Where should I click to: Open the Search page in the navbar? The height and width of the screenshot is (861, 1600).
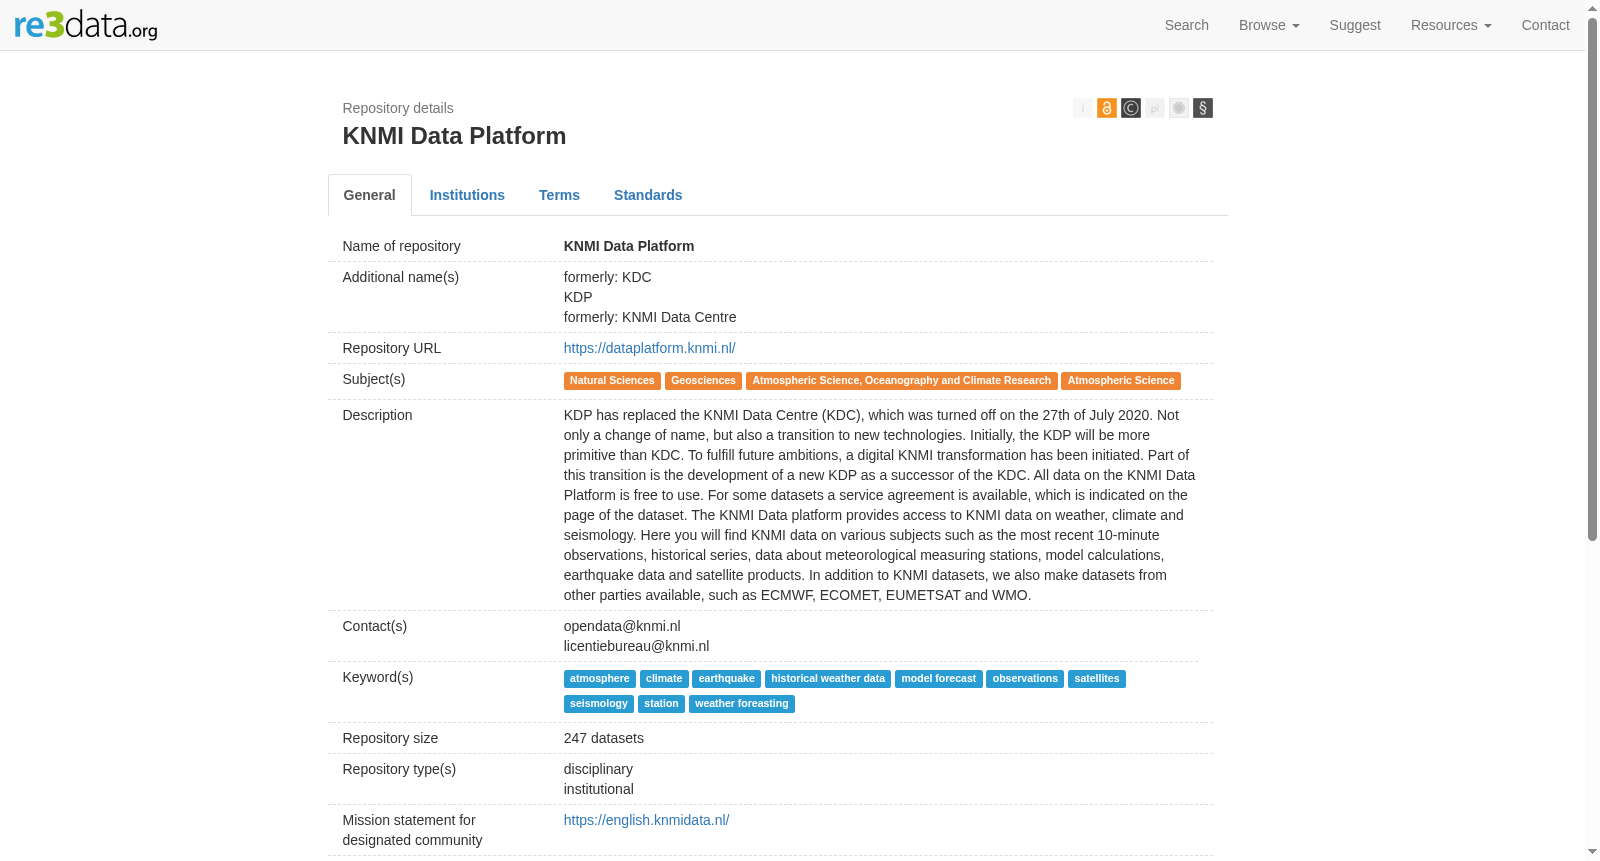[x=1187, y=25]
